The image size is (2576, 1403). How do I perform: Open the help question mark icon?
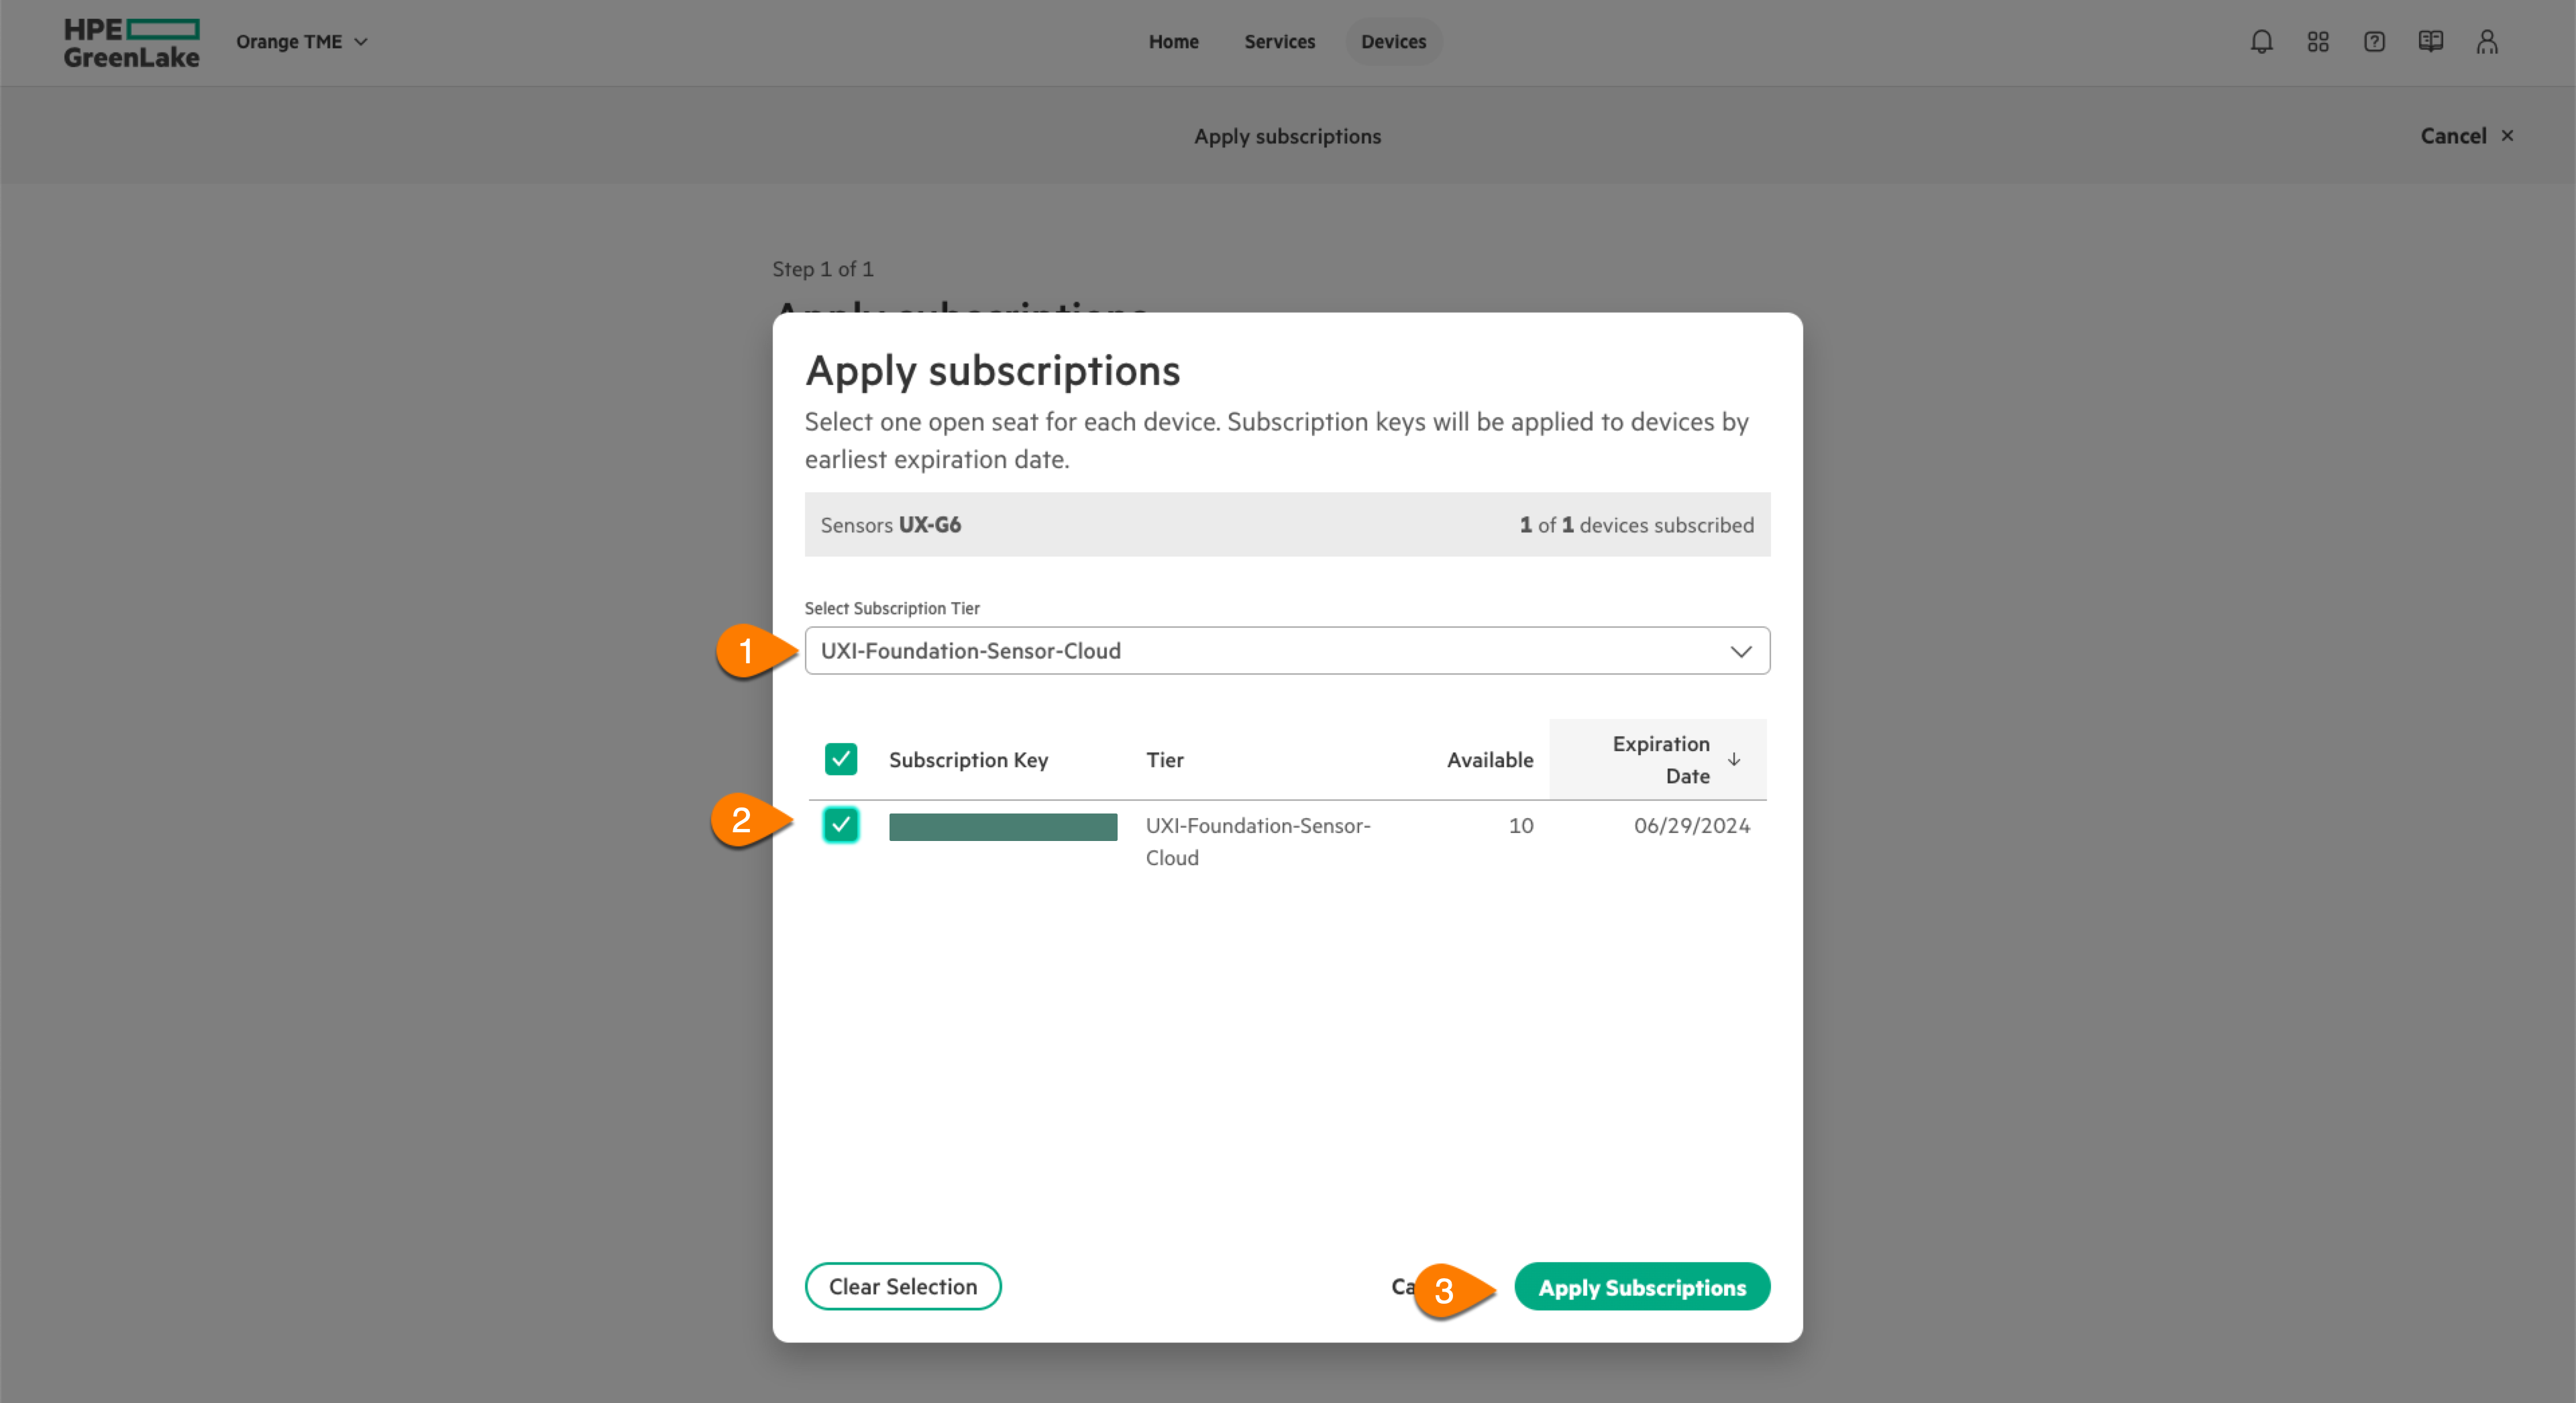(x=2374, y=42)
